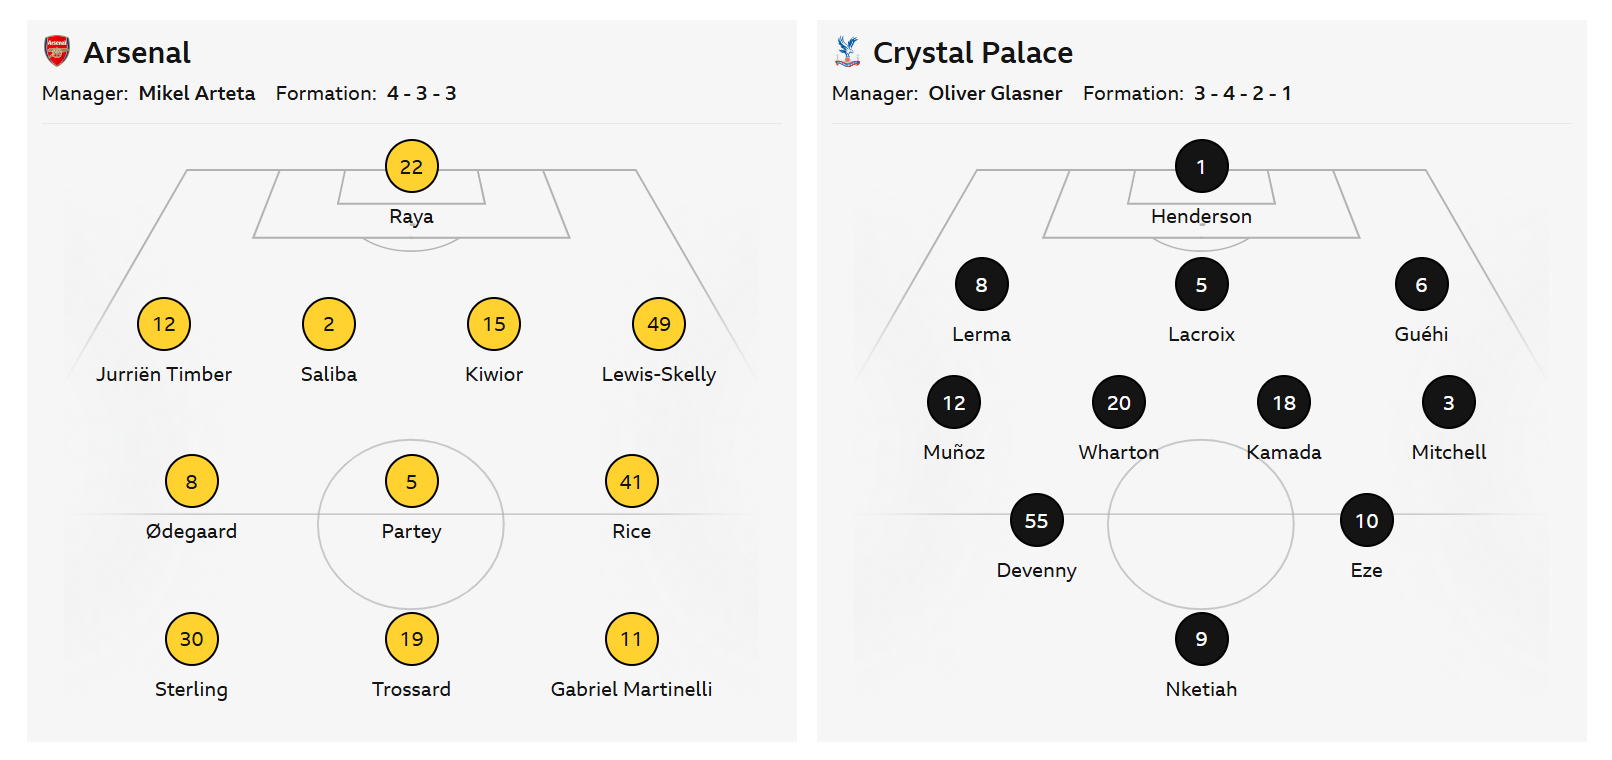Click Lacroix's number 5 black badge

(x=1201, y=285)
